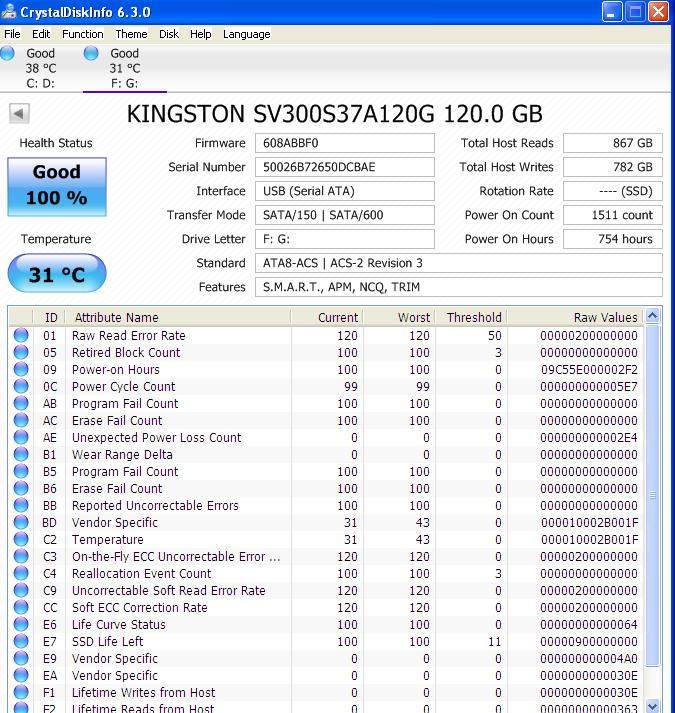Click the previous disk arrow icon
This screenshot has height=713, width=675.
coord(19,113)
